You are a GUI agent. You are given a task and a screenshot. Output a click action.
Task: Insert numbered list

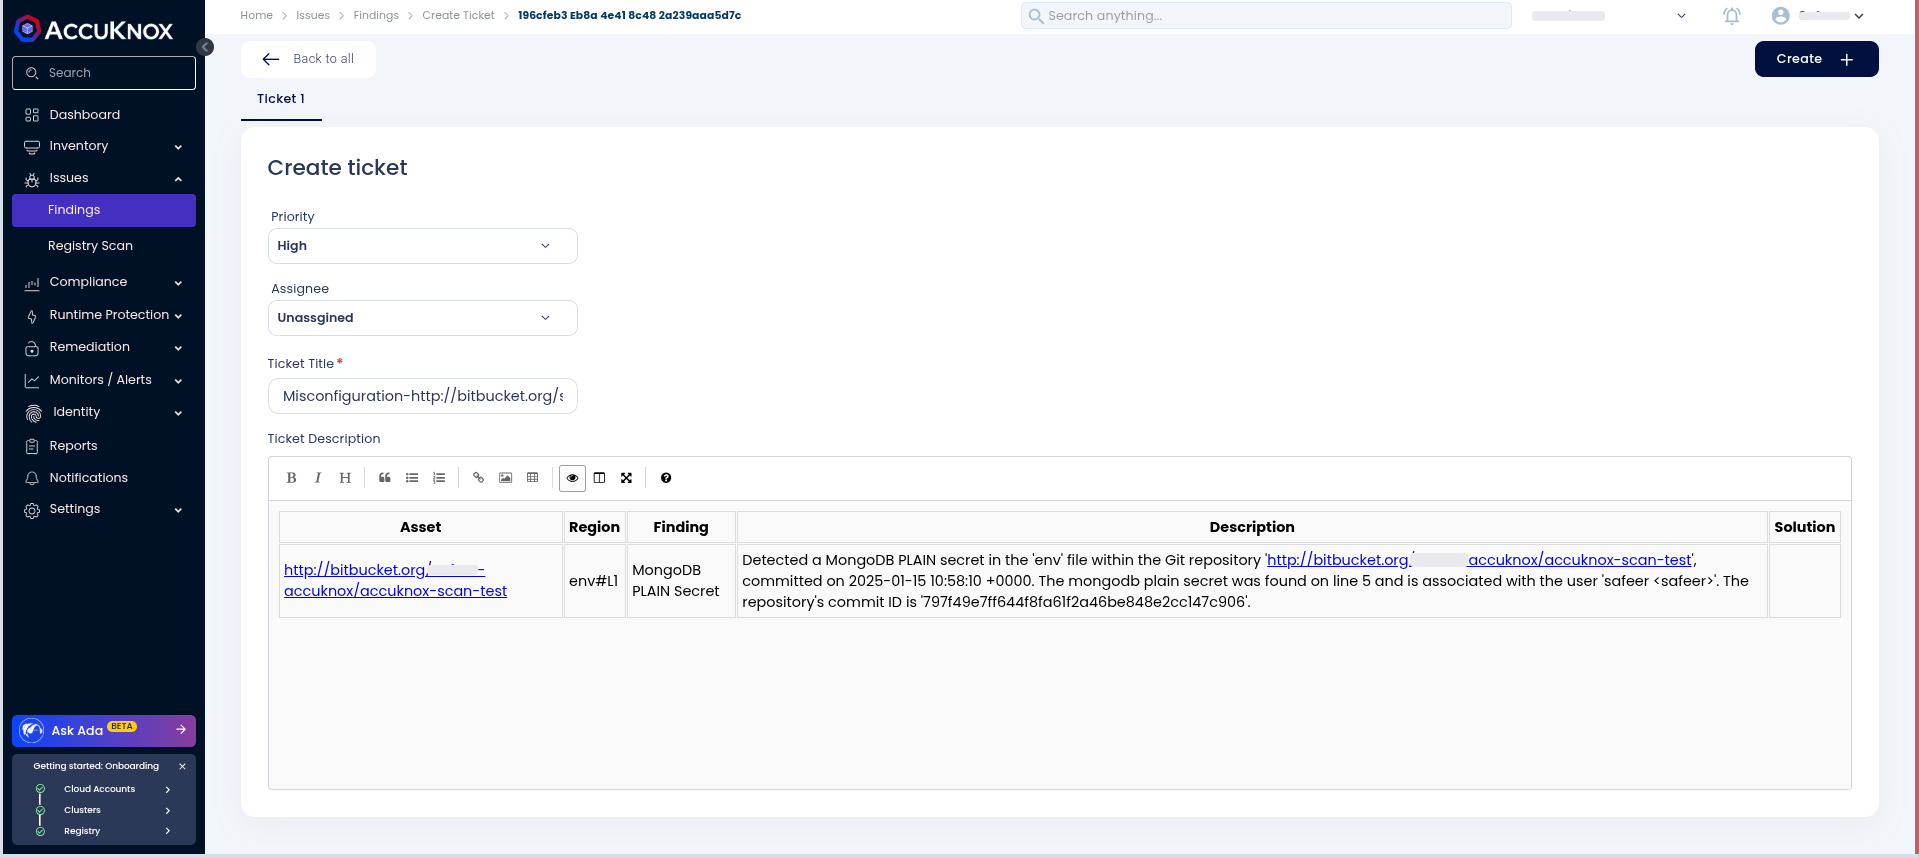(x=439, y=478)
